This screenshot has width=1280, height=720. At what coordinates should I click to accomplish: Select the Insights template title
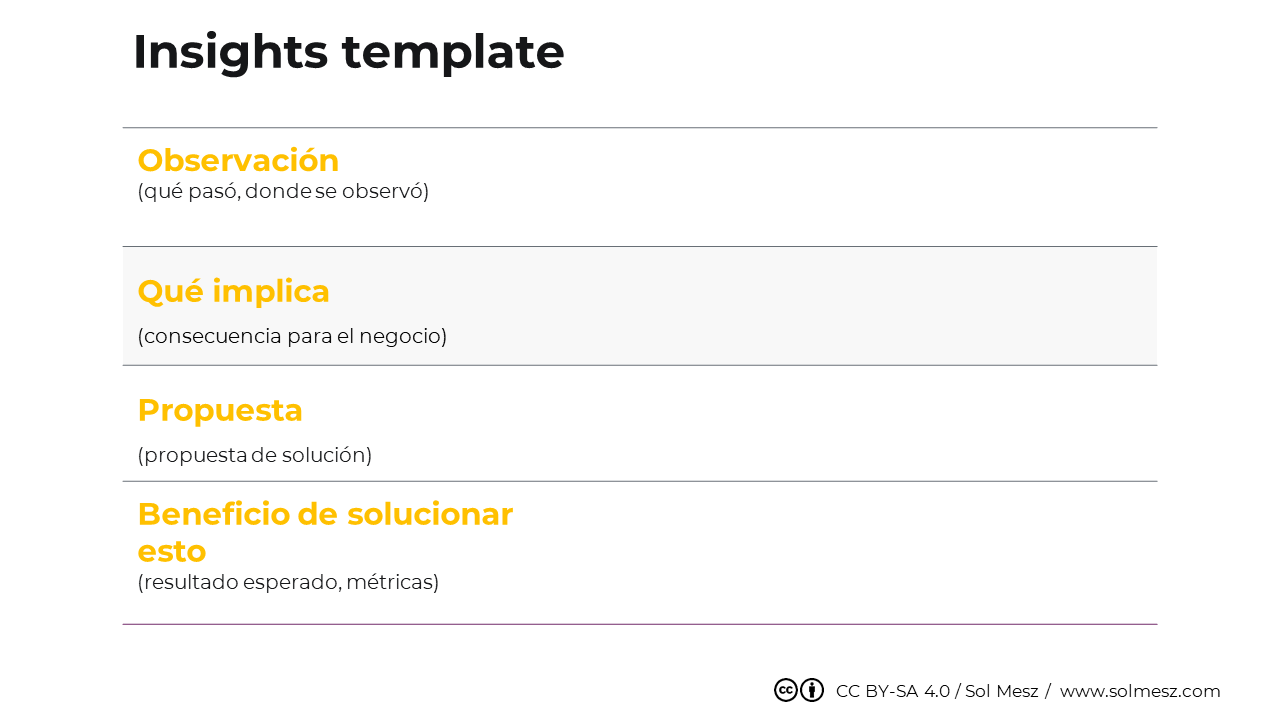pos(348,52)
